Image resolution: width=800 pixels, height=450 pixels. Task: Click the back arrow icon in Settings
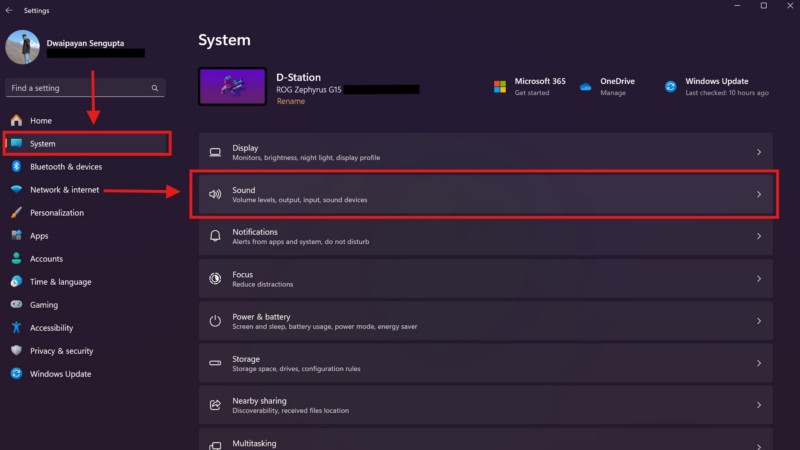pos(9,10)
